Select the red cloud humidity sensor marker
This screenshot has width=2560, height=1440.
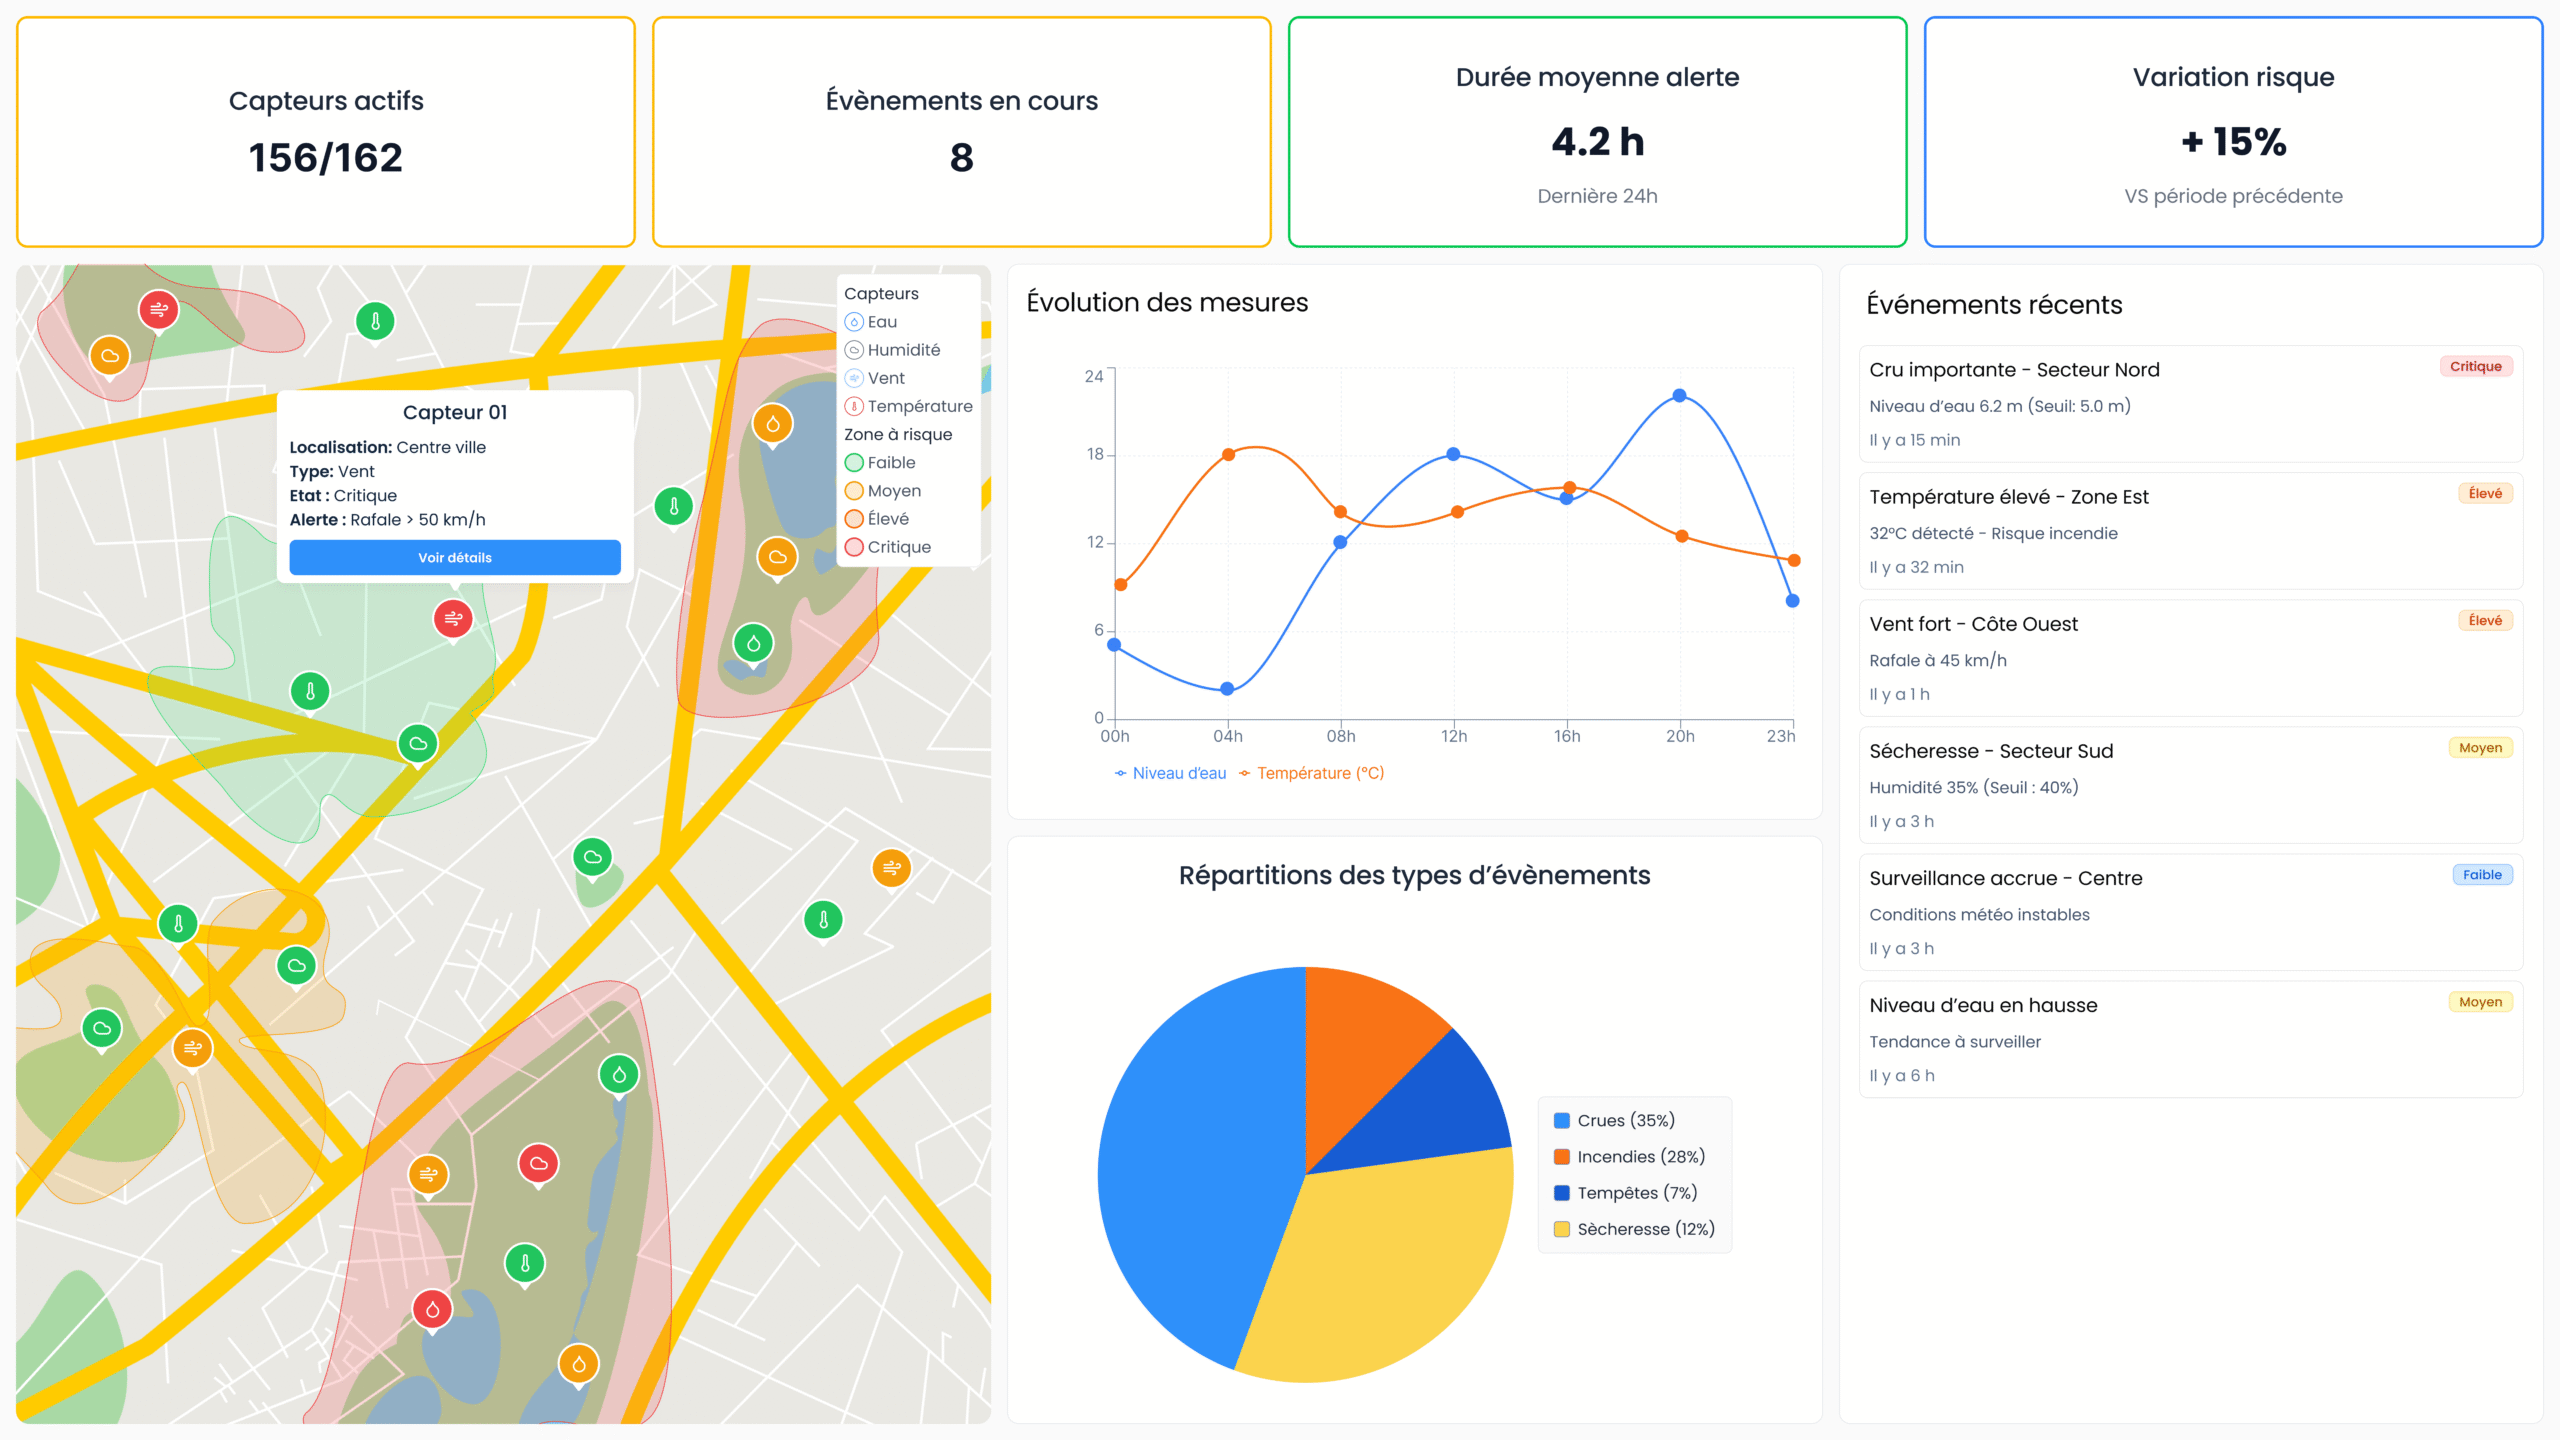click(x=538, y=1163)
